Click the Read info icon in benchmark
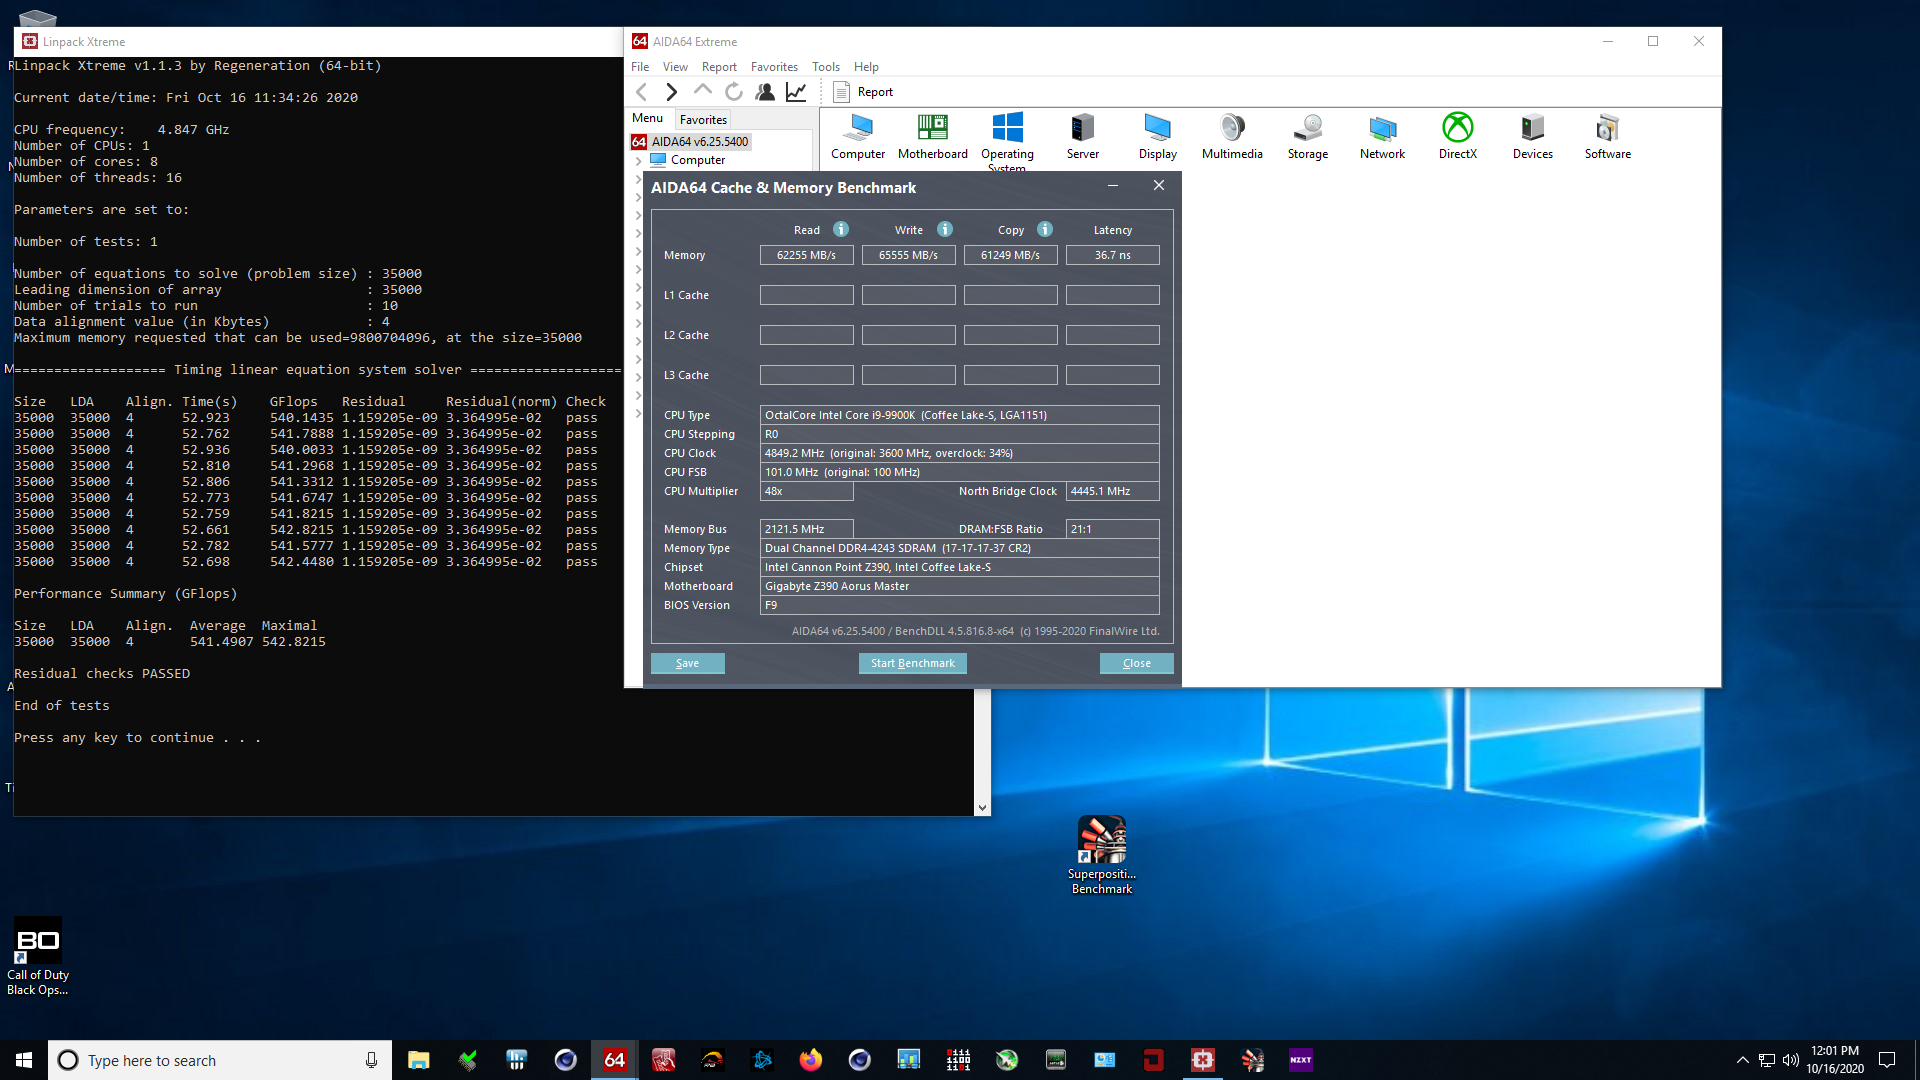The width and height of the screenshot is (1920, 1080). (841, 229)
